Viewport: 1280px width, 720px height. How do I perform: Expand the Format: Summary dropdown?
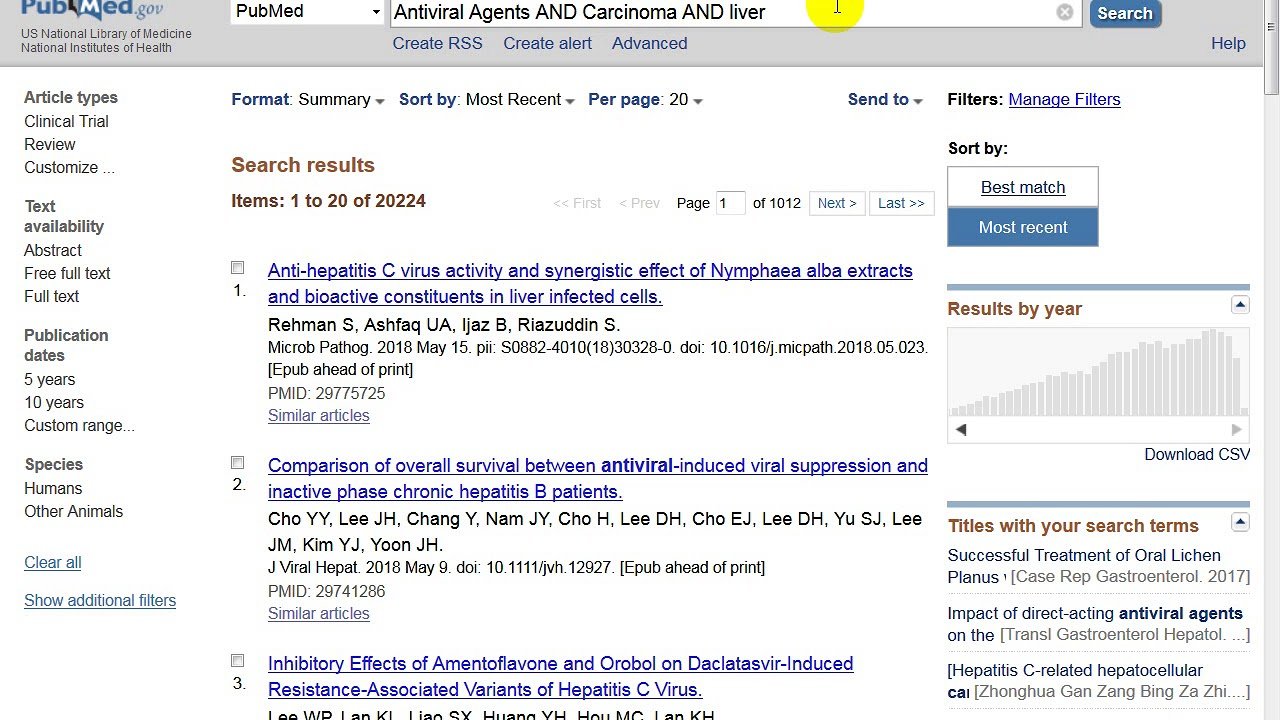308,100
